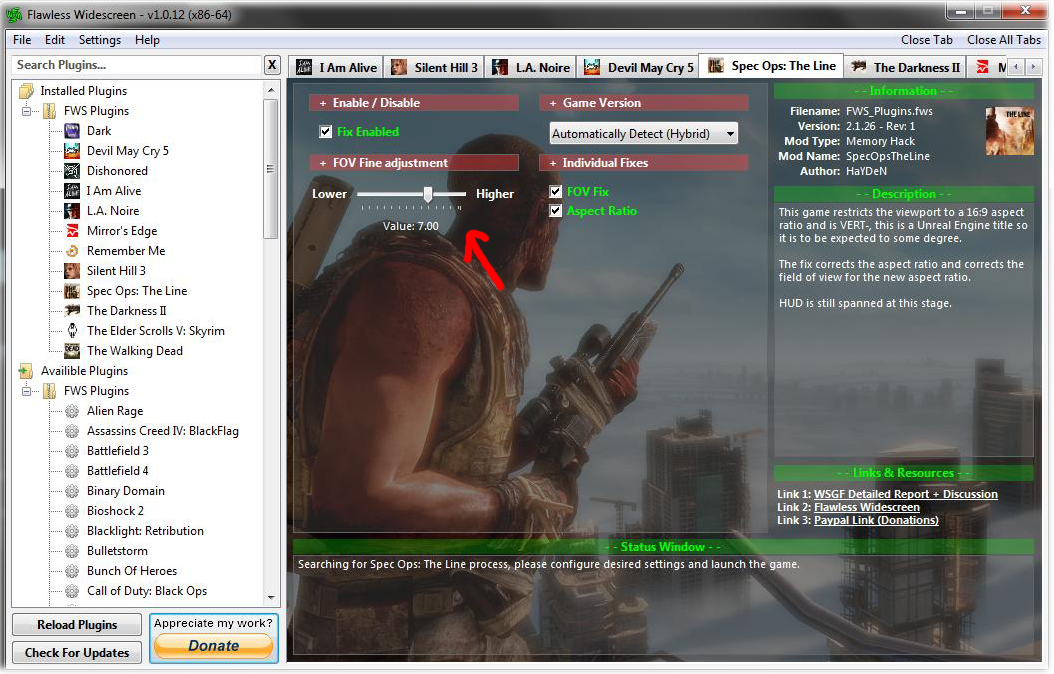Clear search with the X button

[272, 65]
